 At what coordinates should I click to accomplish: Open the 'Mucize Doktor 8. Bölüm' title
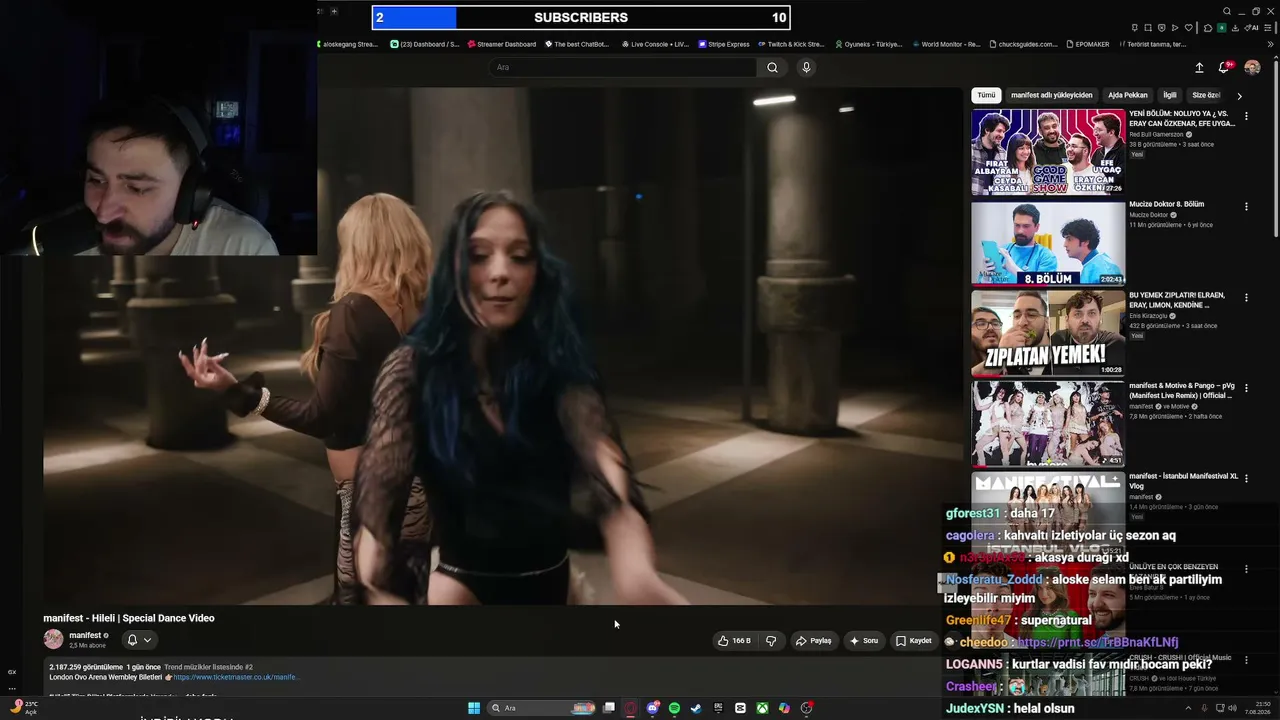1167,204
